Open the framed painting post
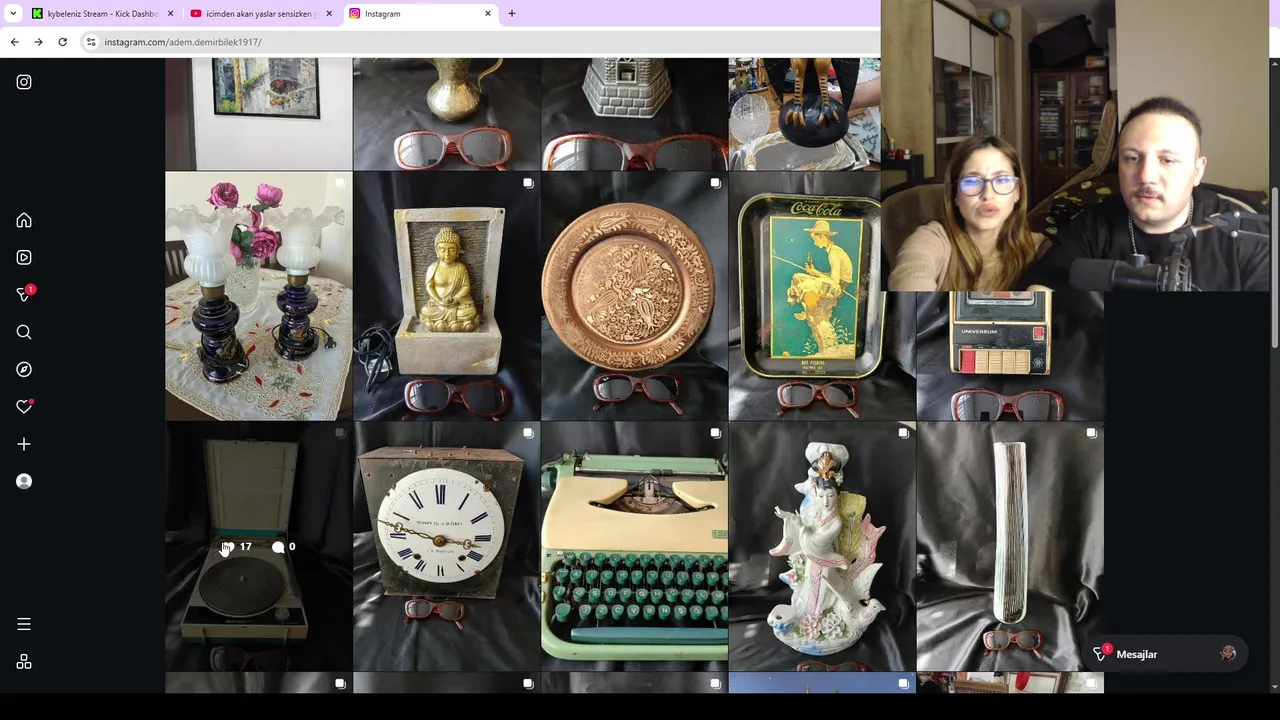The height and width of the screenshot is (720, 1280). [259, 114]
